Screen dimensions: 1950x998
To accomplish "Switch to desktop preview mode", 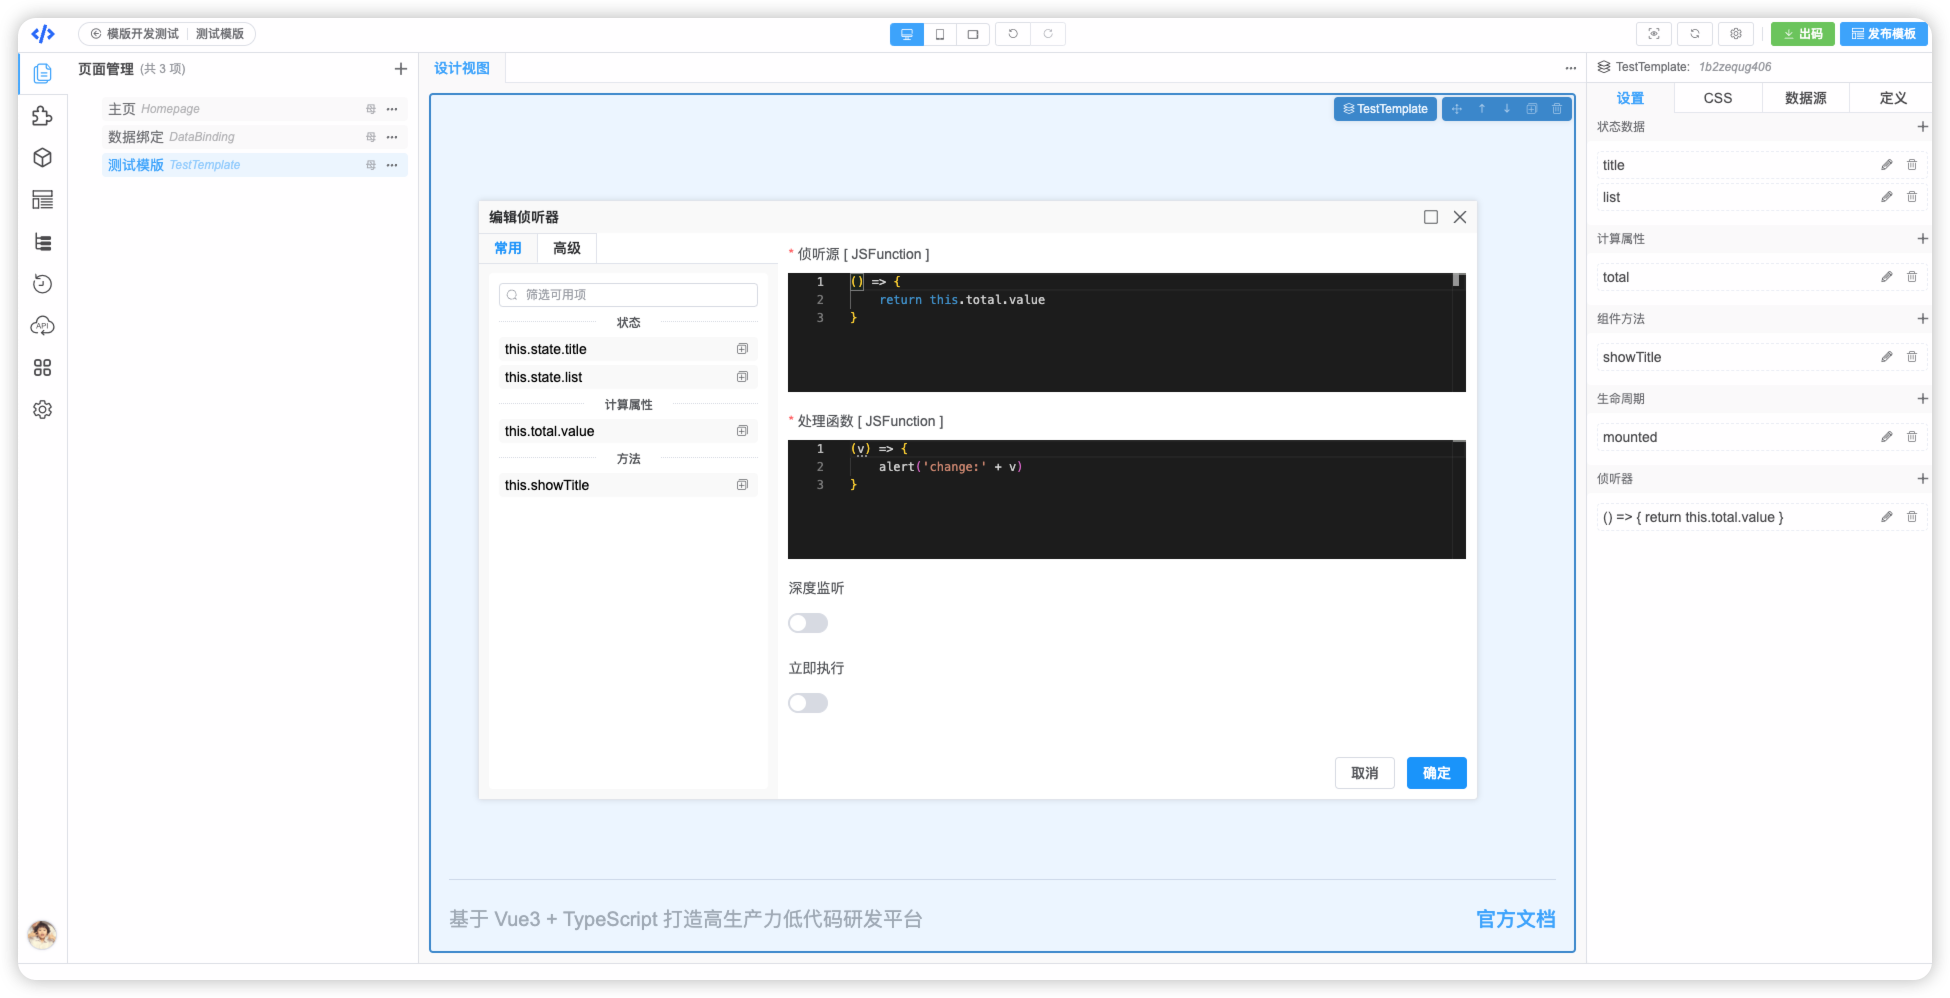I will coord(907,34).
